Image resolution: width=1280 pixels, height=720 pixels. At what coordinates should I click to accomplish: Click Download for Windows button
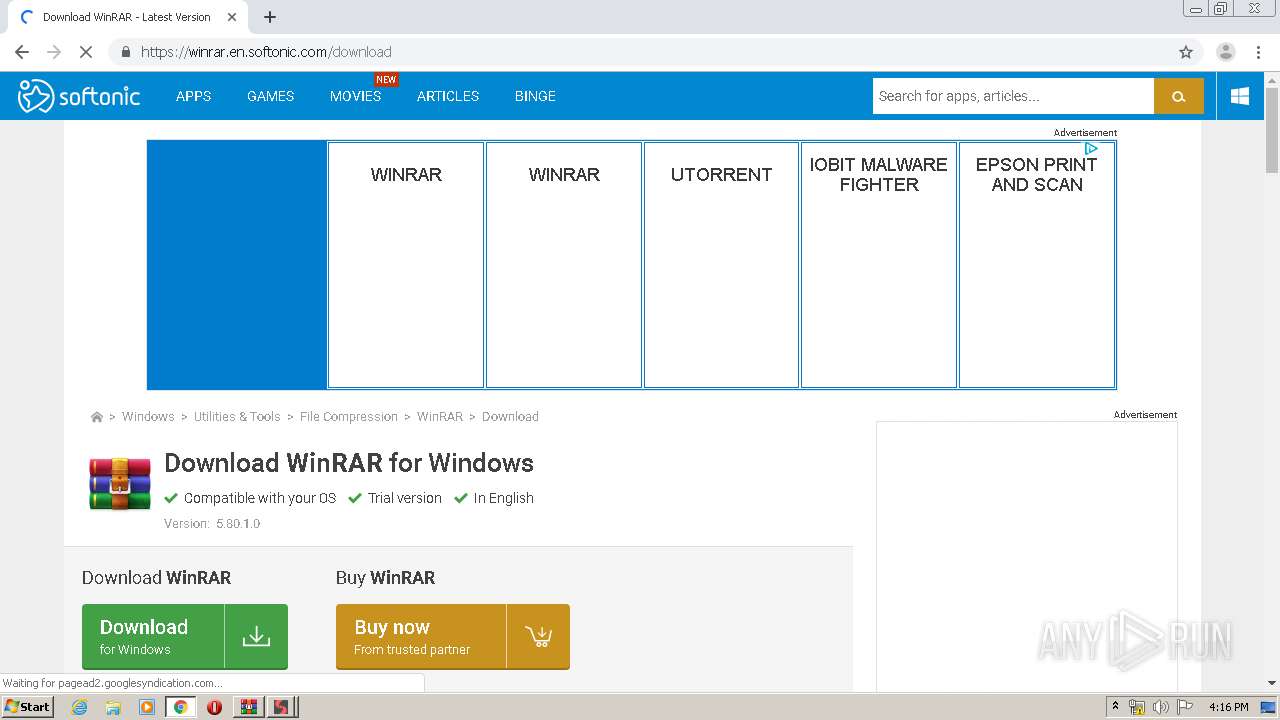(x=185, y=636)
